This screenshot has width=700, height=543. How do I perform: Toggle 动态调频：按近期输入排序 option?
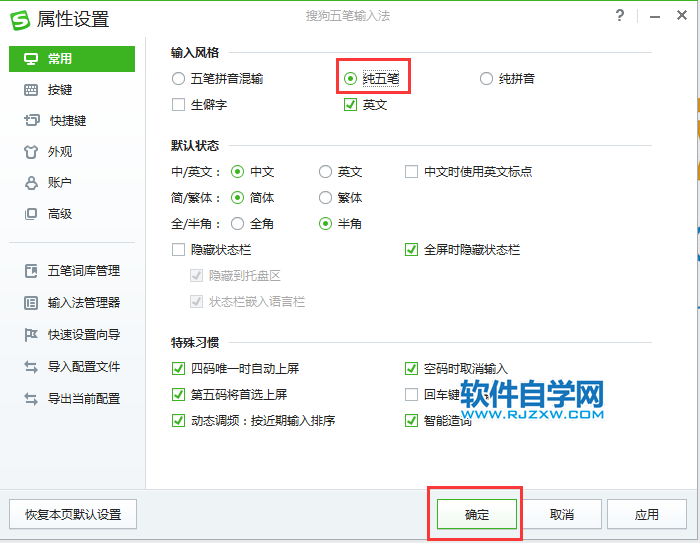[x=179, y=421]
